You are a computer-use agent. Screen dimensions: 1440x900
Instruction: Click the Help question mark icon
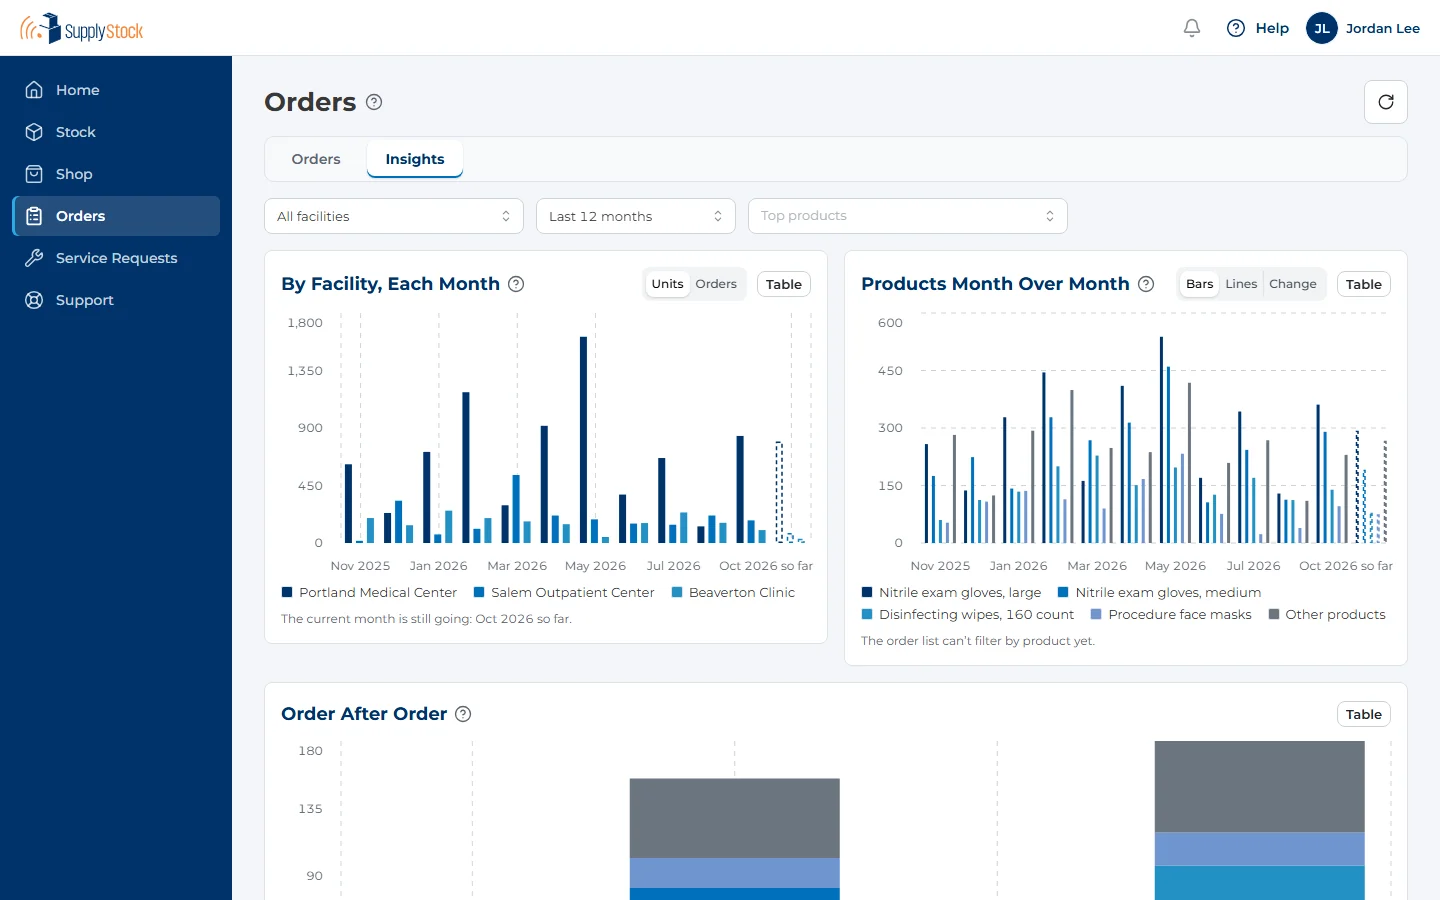point(1236,28)
